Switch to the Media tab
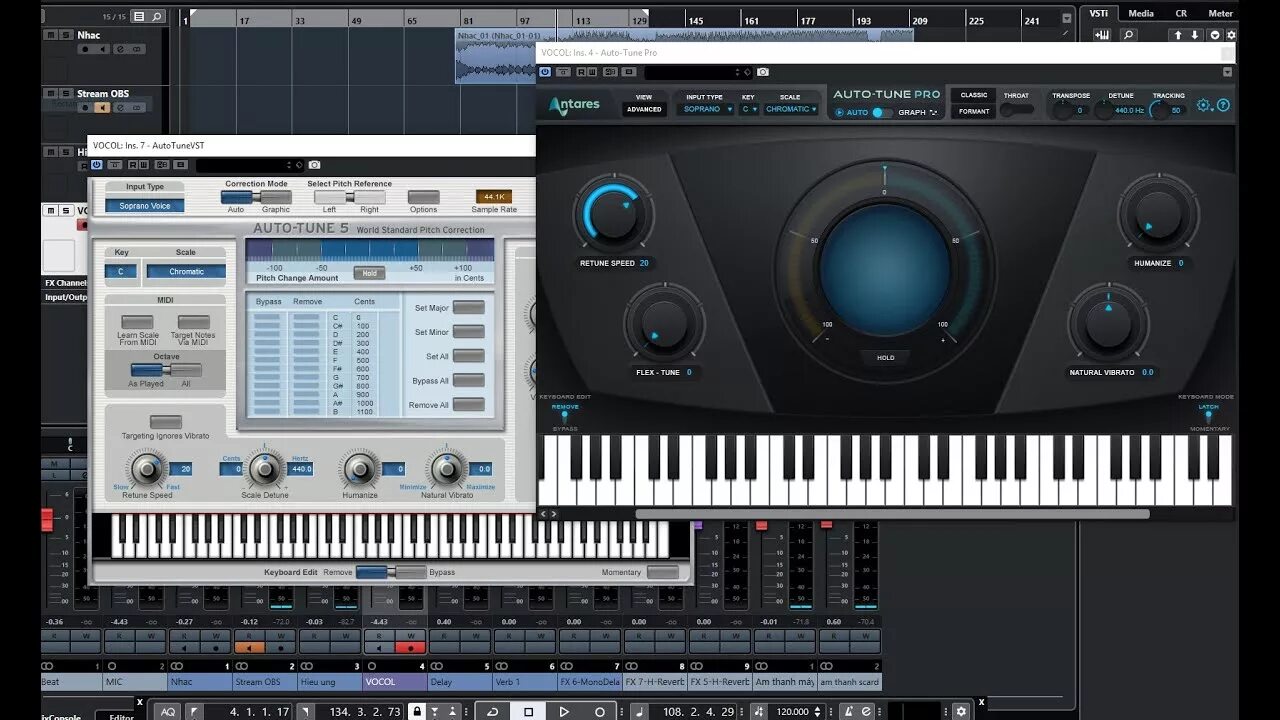The image size is (1280, 720). point(1140,13)
